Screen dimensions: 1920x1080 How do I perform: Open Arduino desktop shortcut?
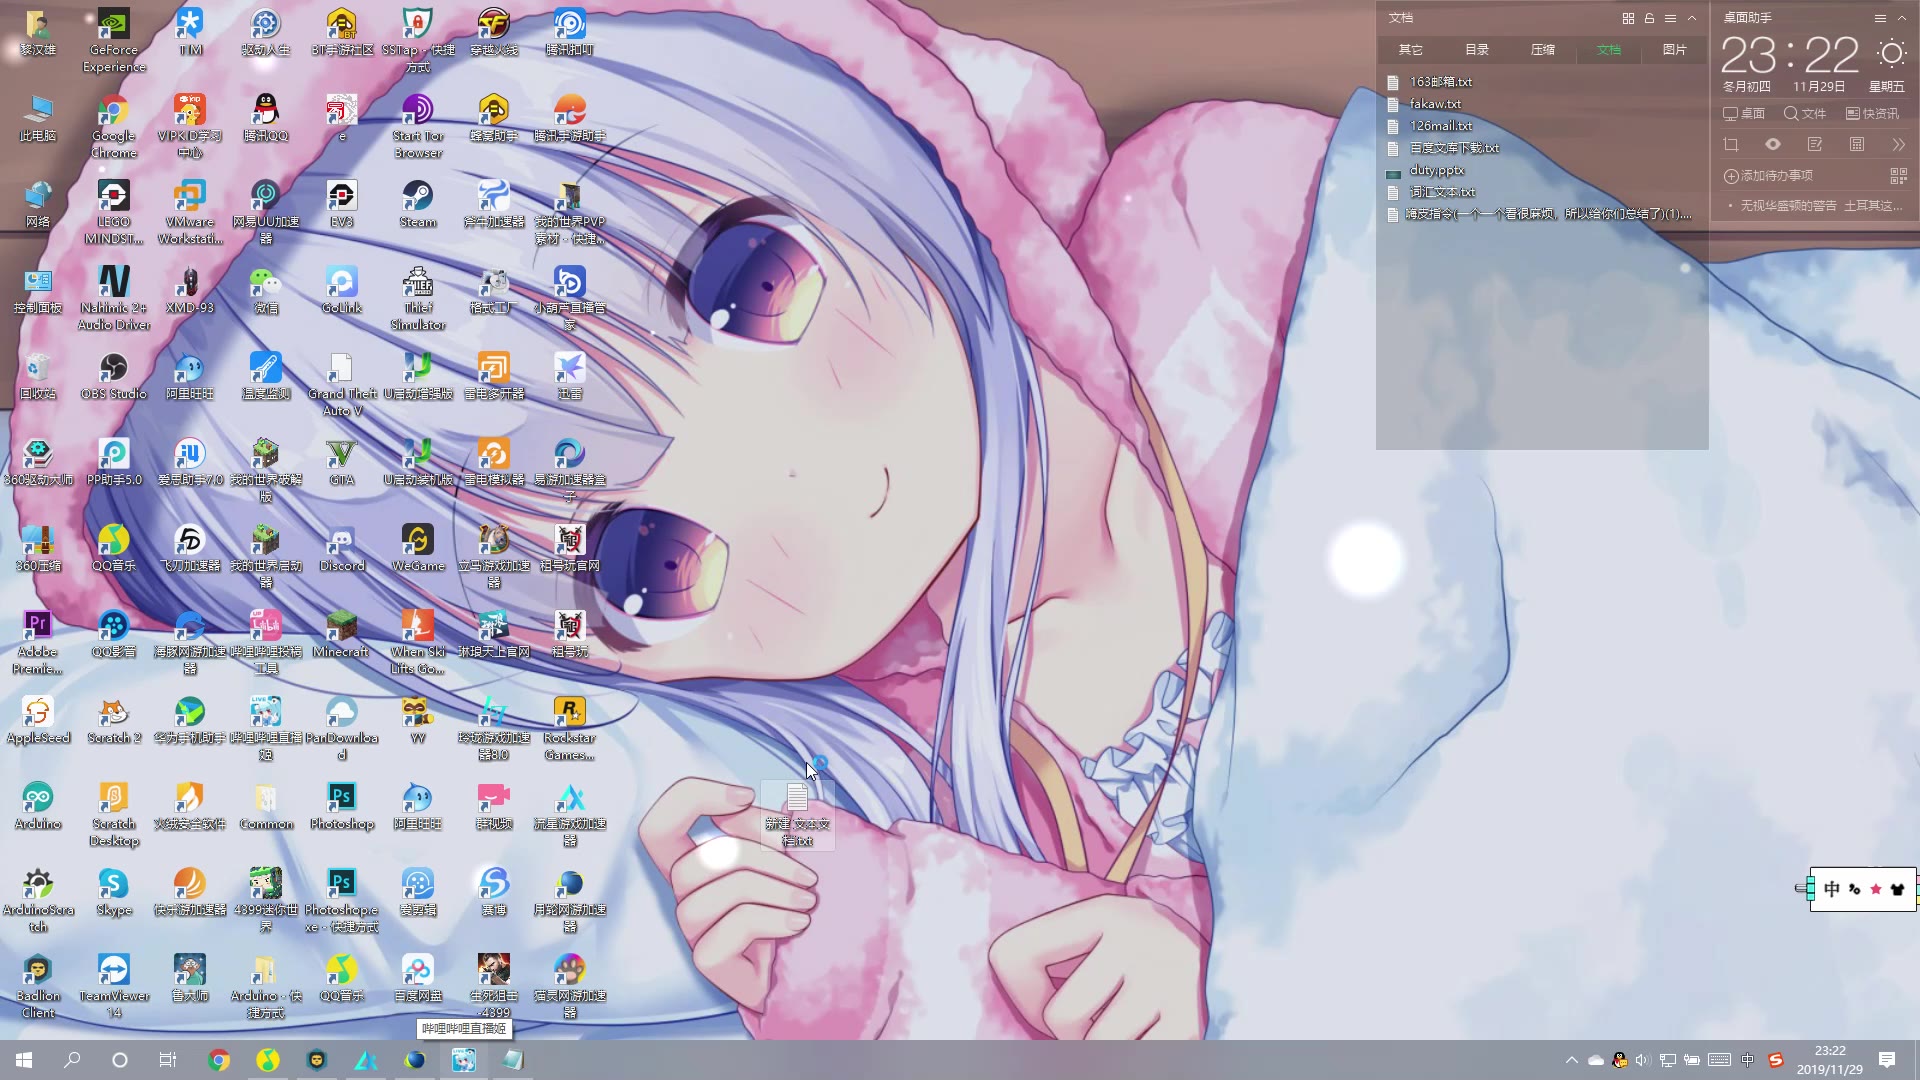(38, 806)
